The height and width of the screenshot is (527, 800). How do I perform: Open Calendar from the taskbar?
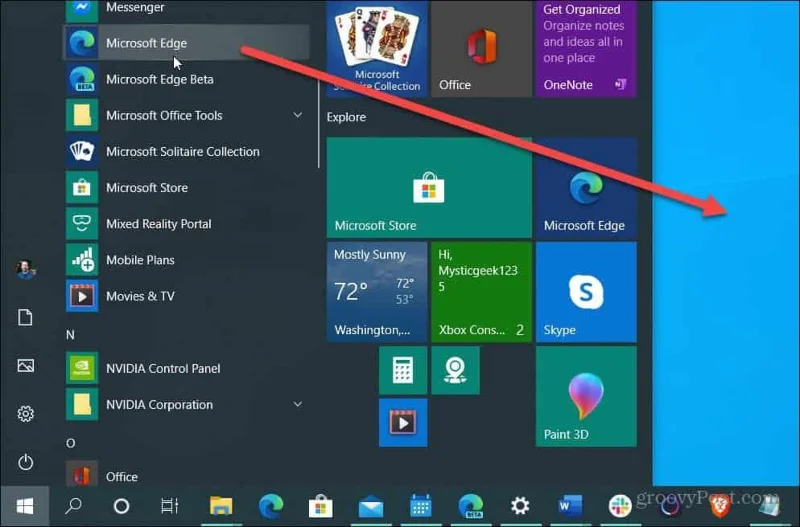tap(421, 506)
